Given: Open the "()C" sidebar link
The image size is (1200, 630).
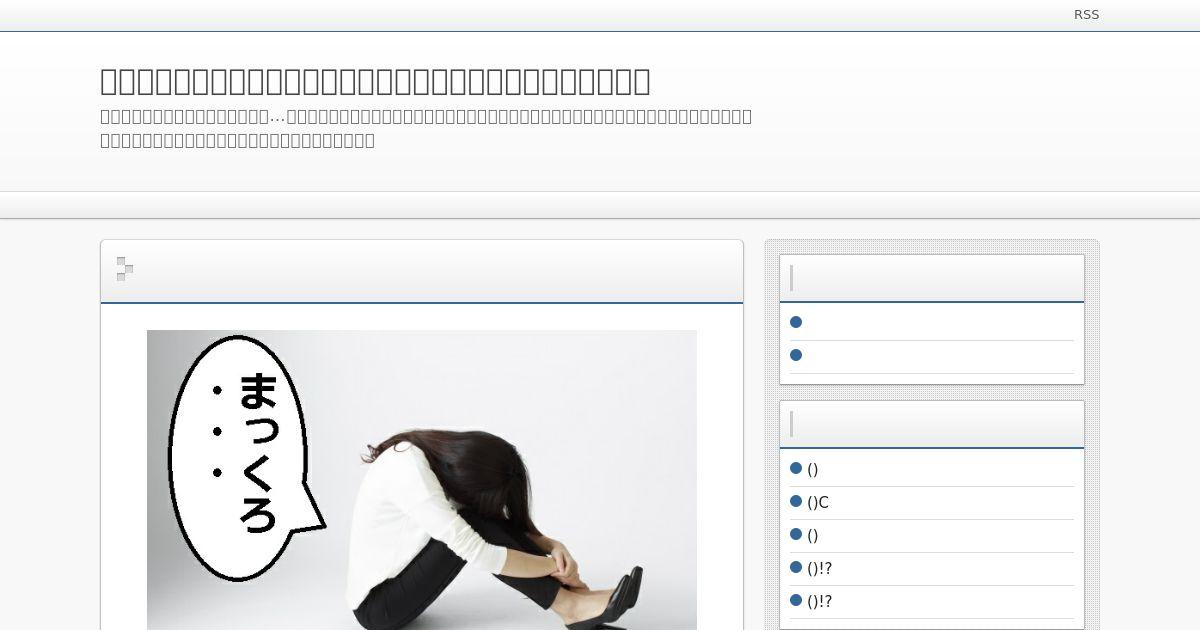Looking at the screenshot, I should click(818, 503).
